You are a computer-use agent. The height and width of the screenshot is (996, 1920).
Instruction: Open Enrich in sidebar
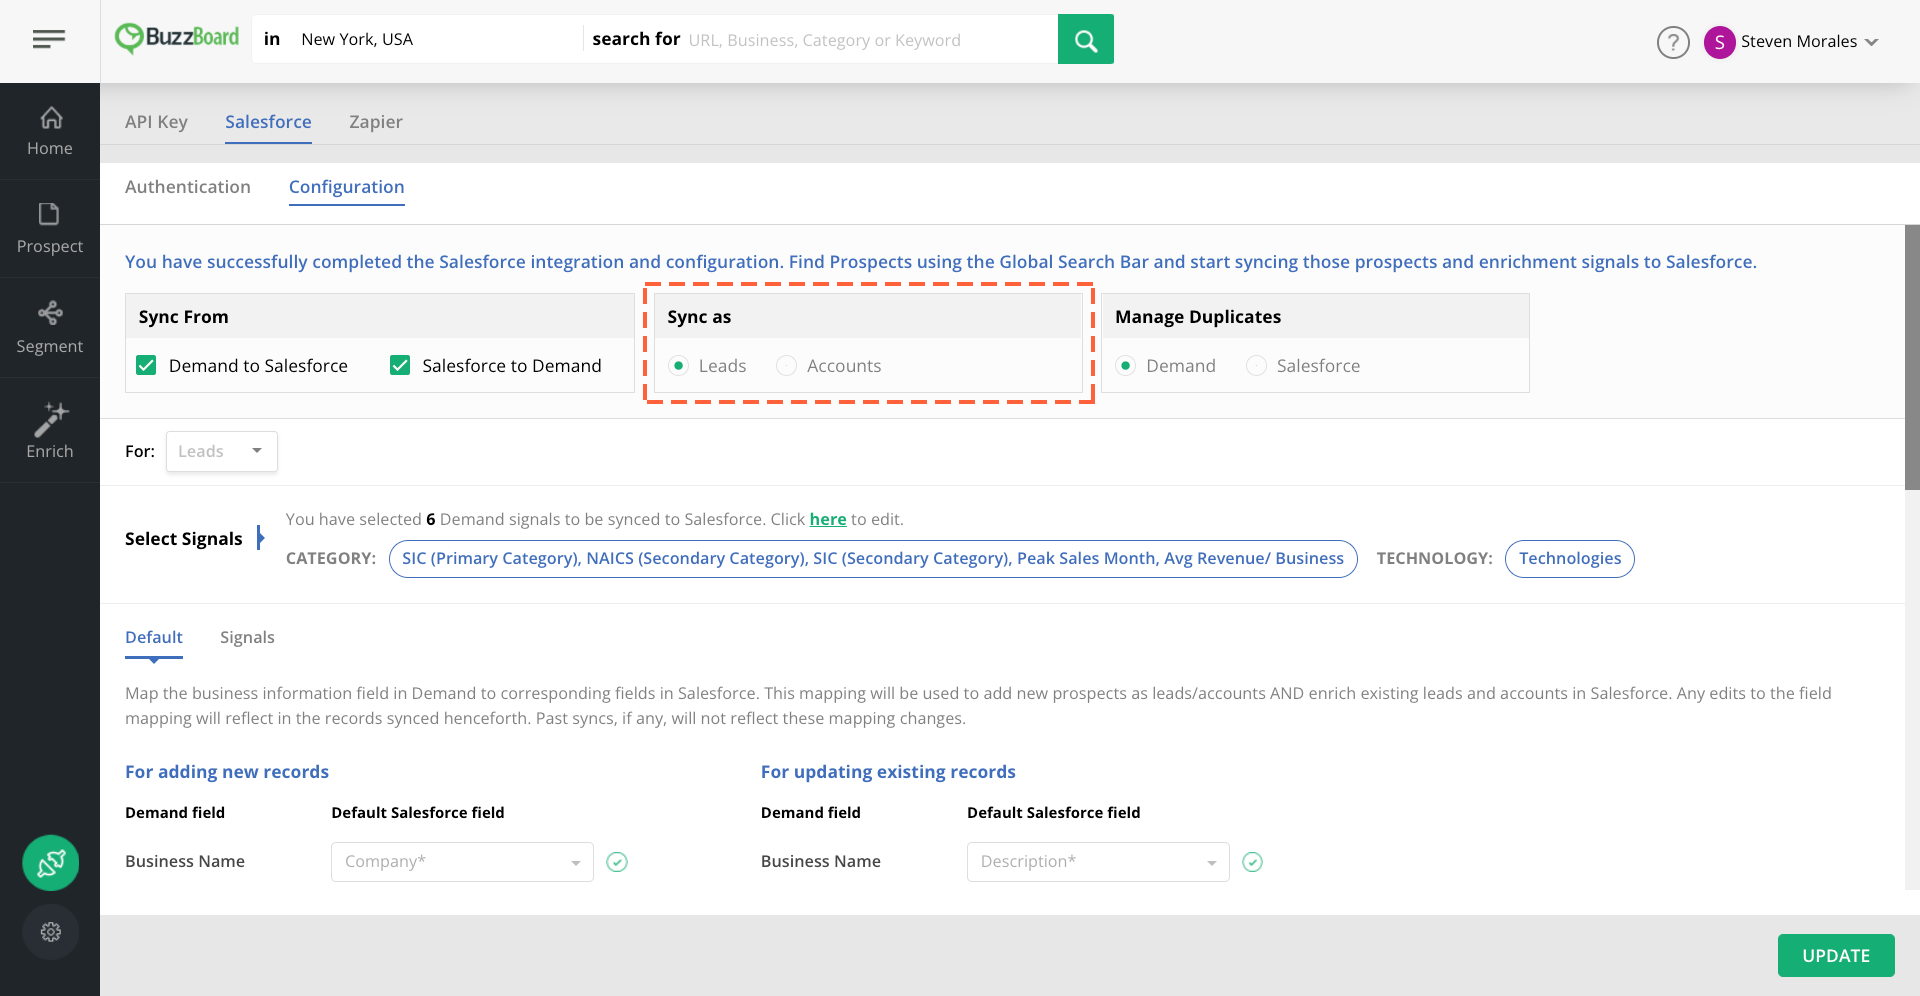[50, 431]
